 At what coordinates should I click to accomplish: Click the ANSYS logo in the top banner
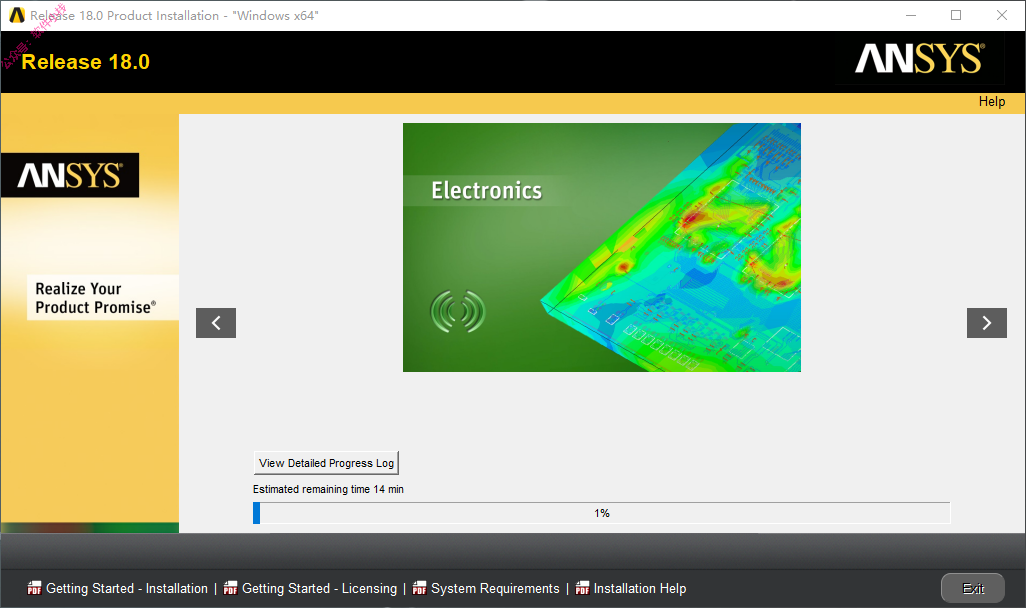coord(919,58)
